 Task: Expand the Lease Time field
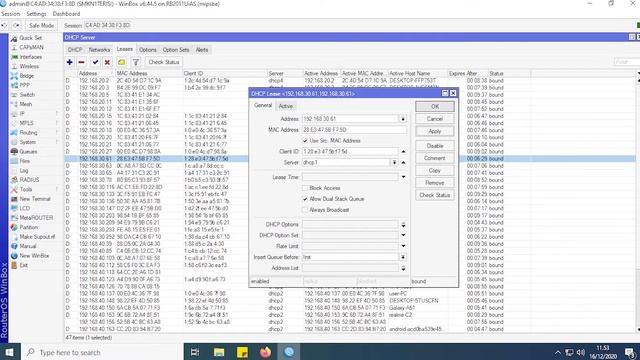[x=403, y=177]
